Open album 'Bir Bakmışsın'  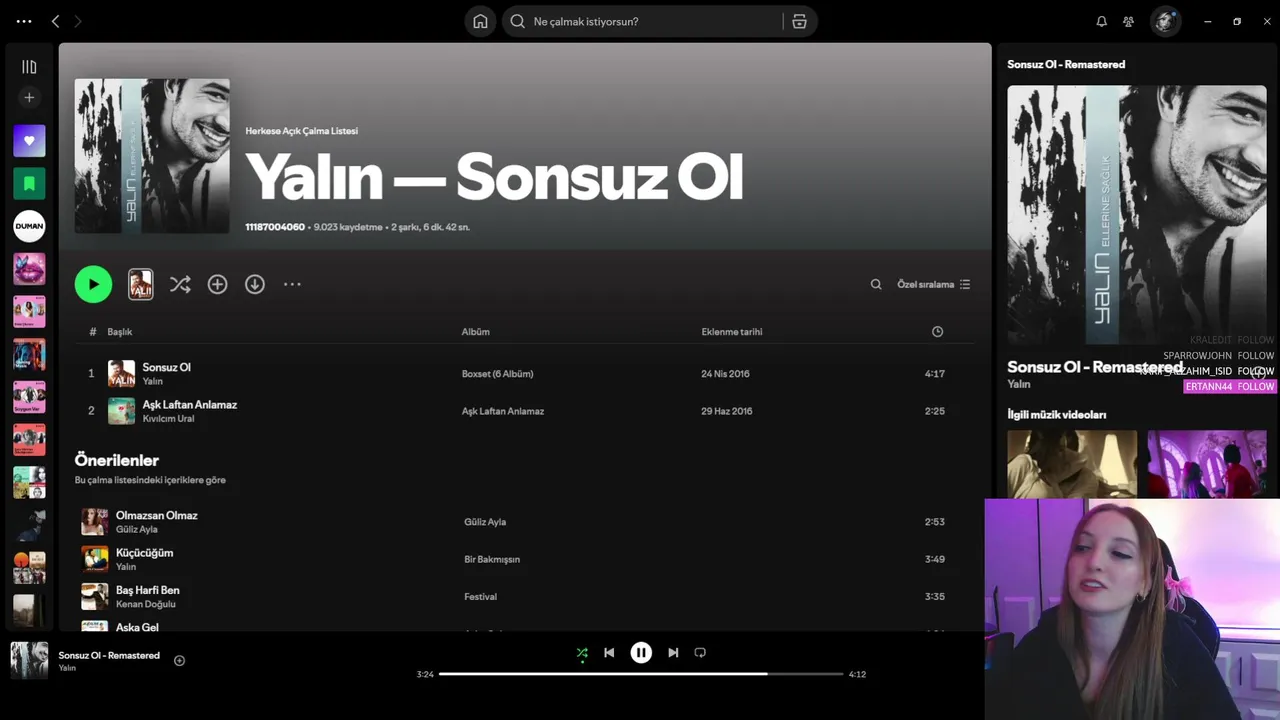coord(492,559)
